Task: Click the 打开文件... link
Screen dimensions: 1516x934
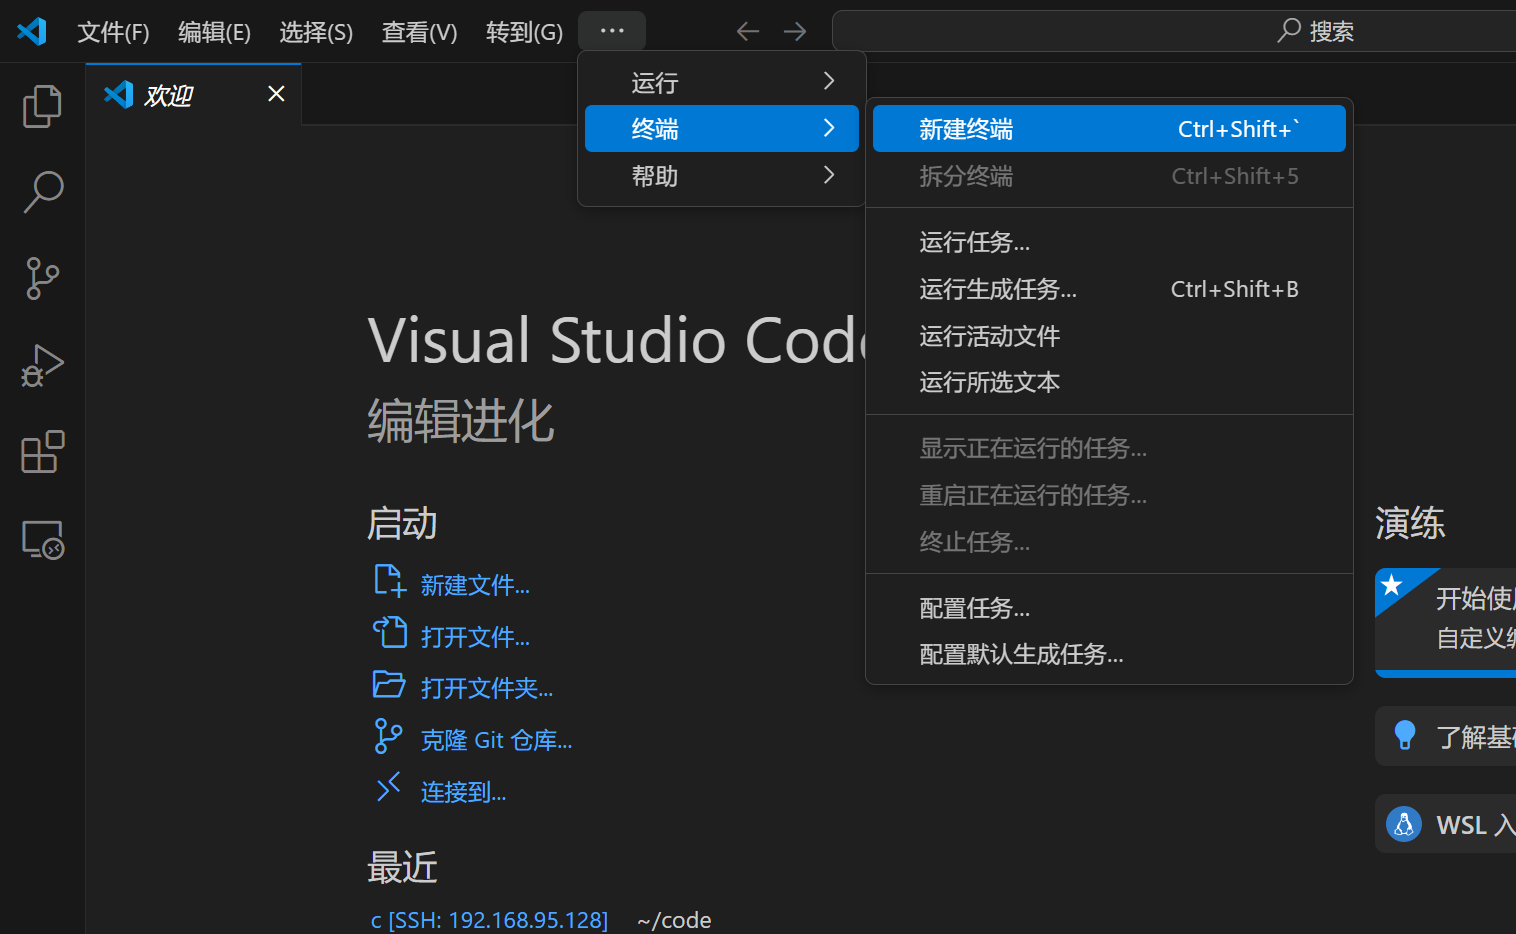Action: 475,637
